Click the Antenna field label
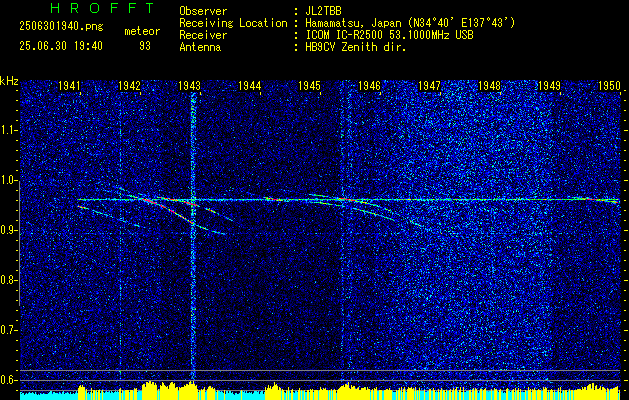The width and height of the screenshot is (629, 400). [200, 47]
